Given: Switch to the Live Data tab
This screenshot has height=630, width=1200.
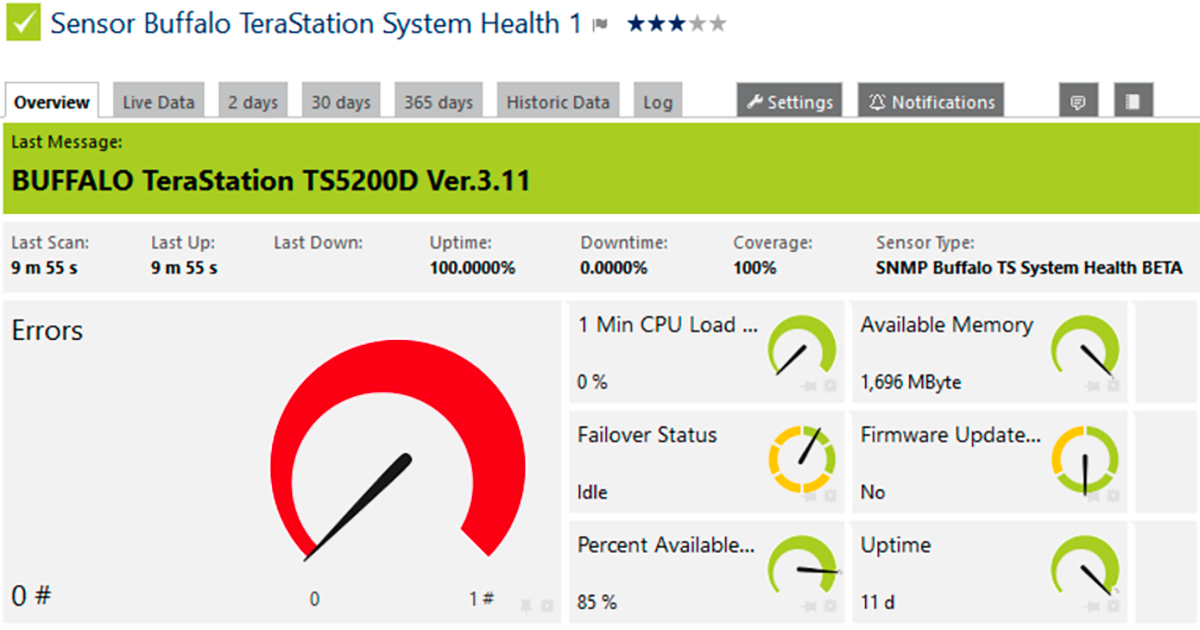Looking at the screenshot, I should pyautogui.click(x=158, y=102).
